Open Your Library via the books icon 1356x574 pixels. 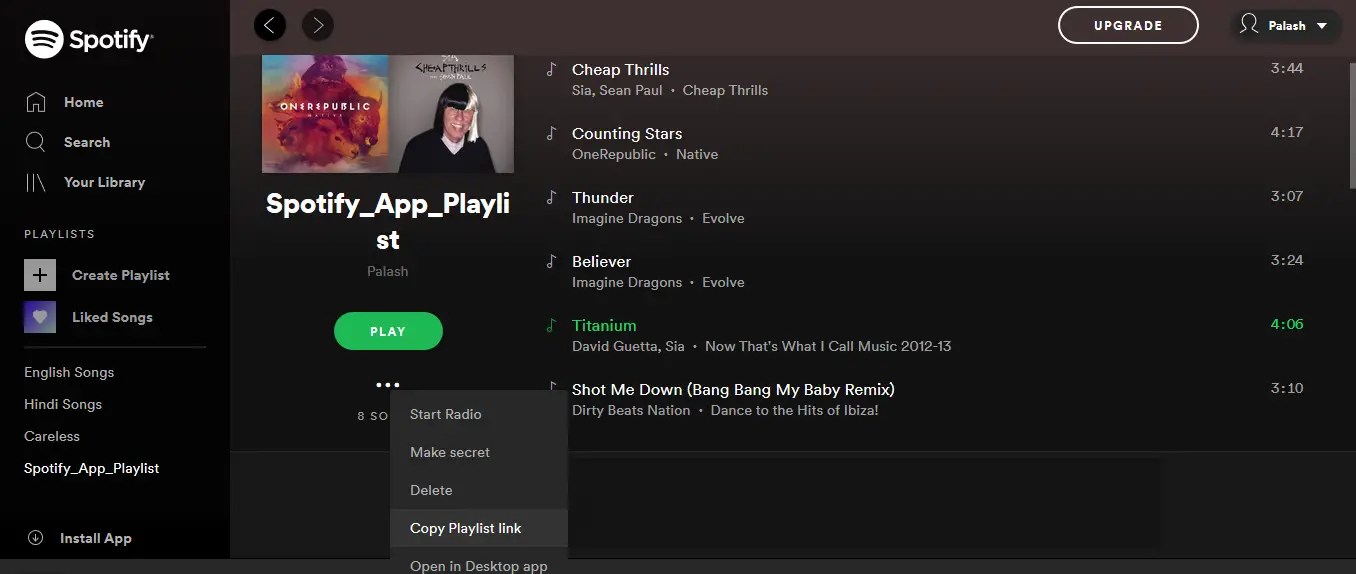[36, 182]
